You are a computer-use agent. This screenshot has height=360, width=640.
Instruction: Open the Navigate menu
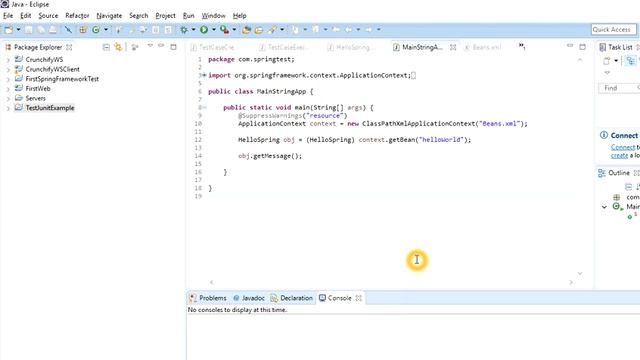click(109, 16)
